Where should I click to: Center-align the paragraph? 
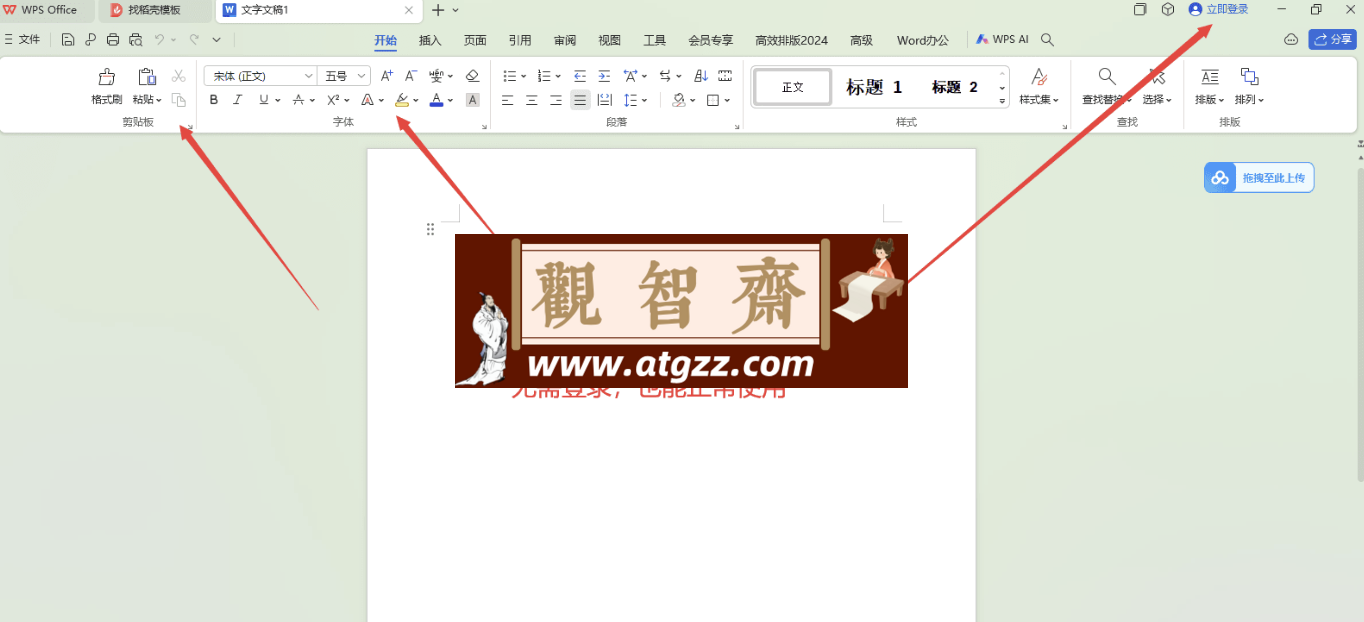pos(532,100)
